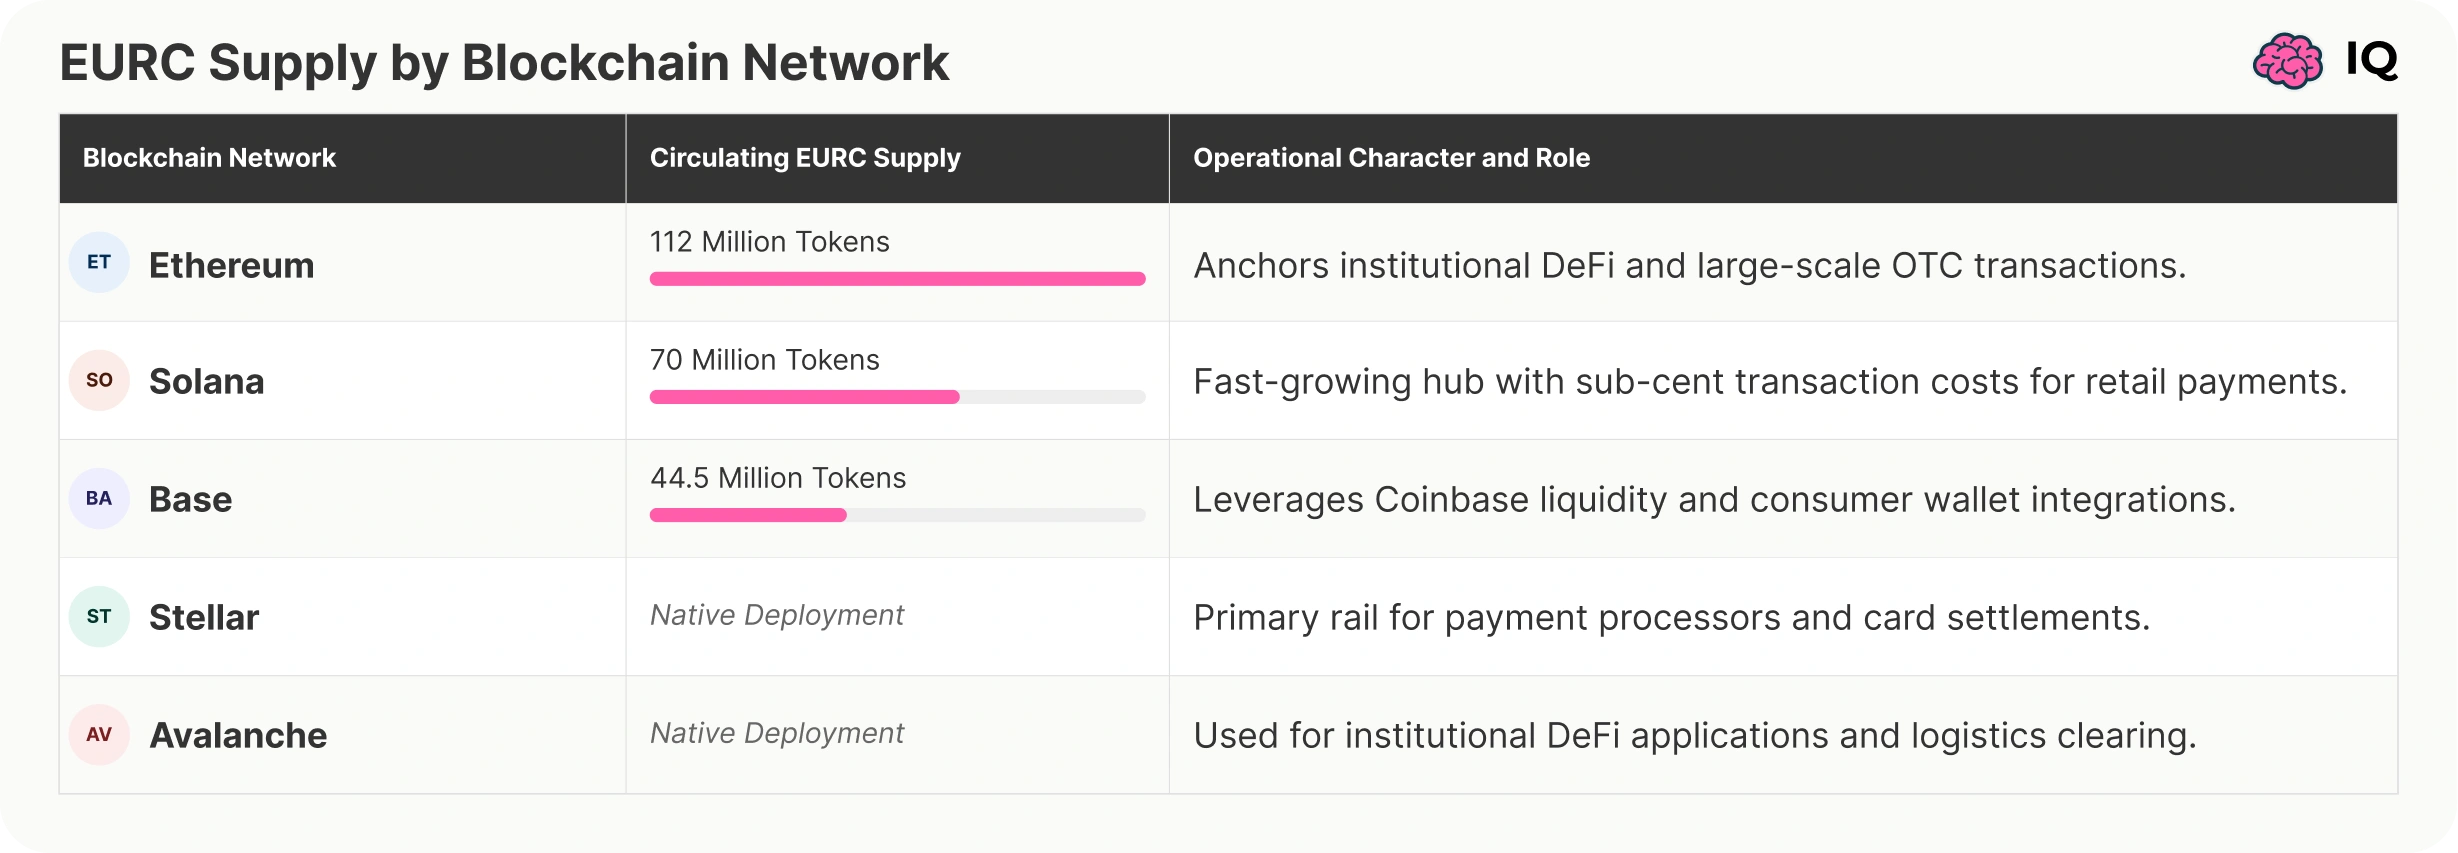
Task: Click the IQ text beside the brain
Action: click(2372, 60)
